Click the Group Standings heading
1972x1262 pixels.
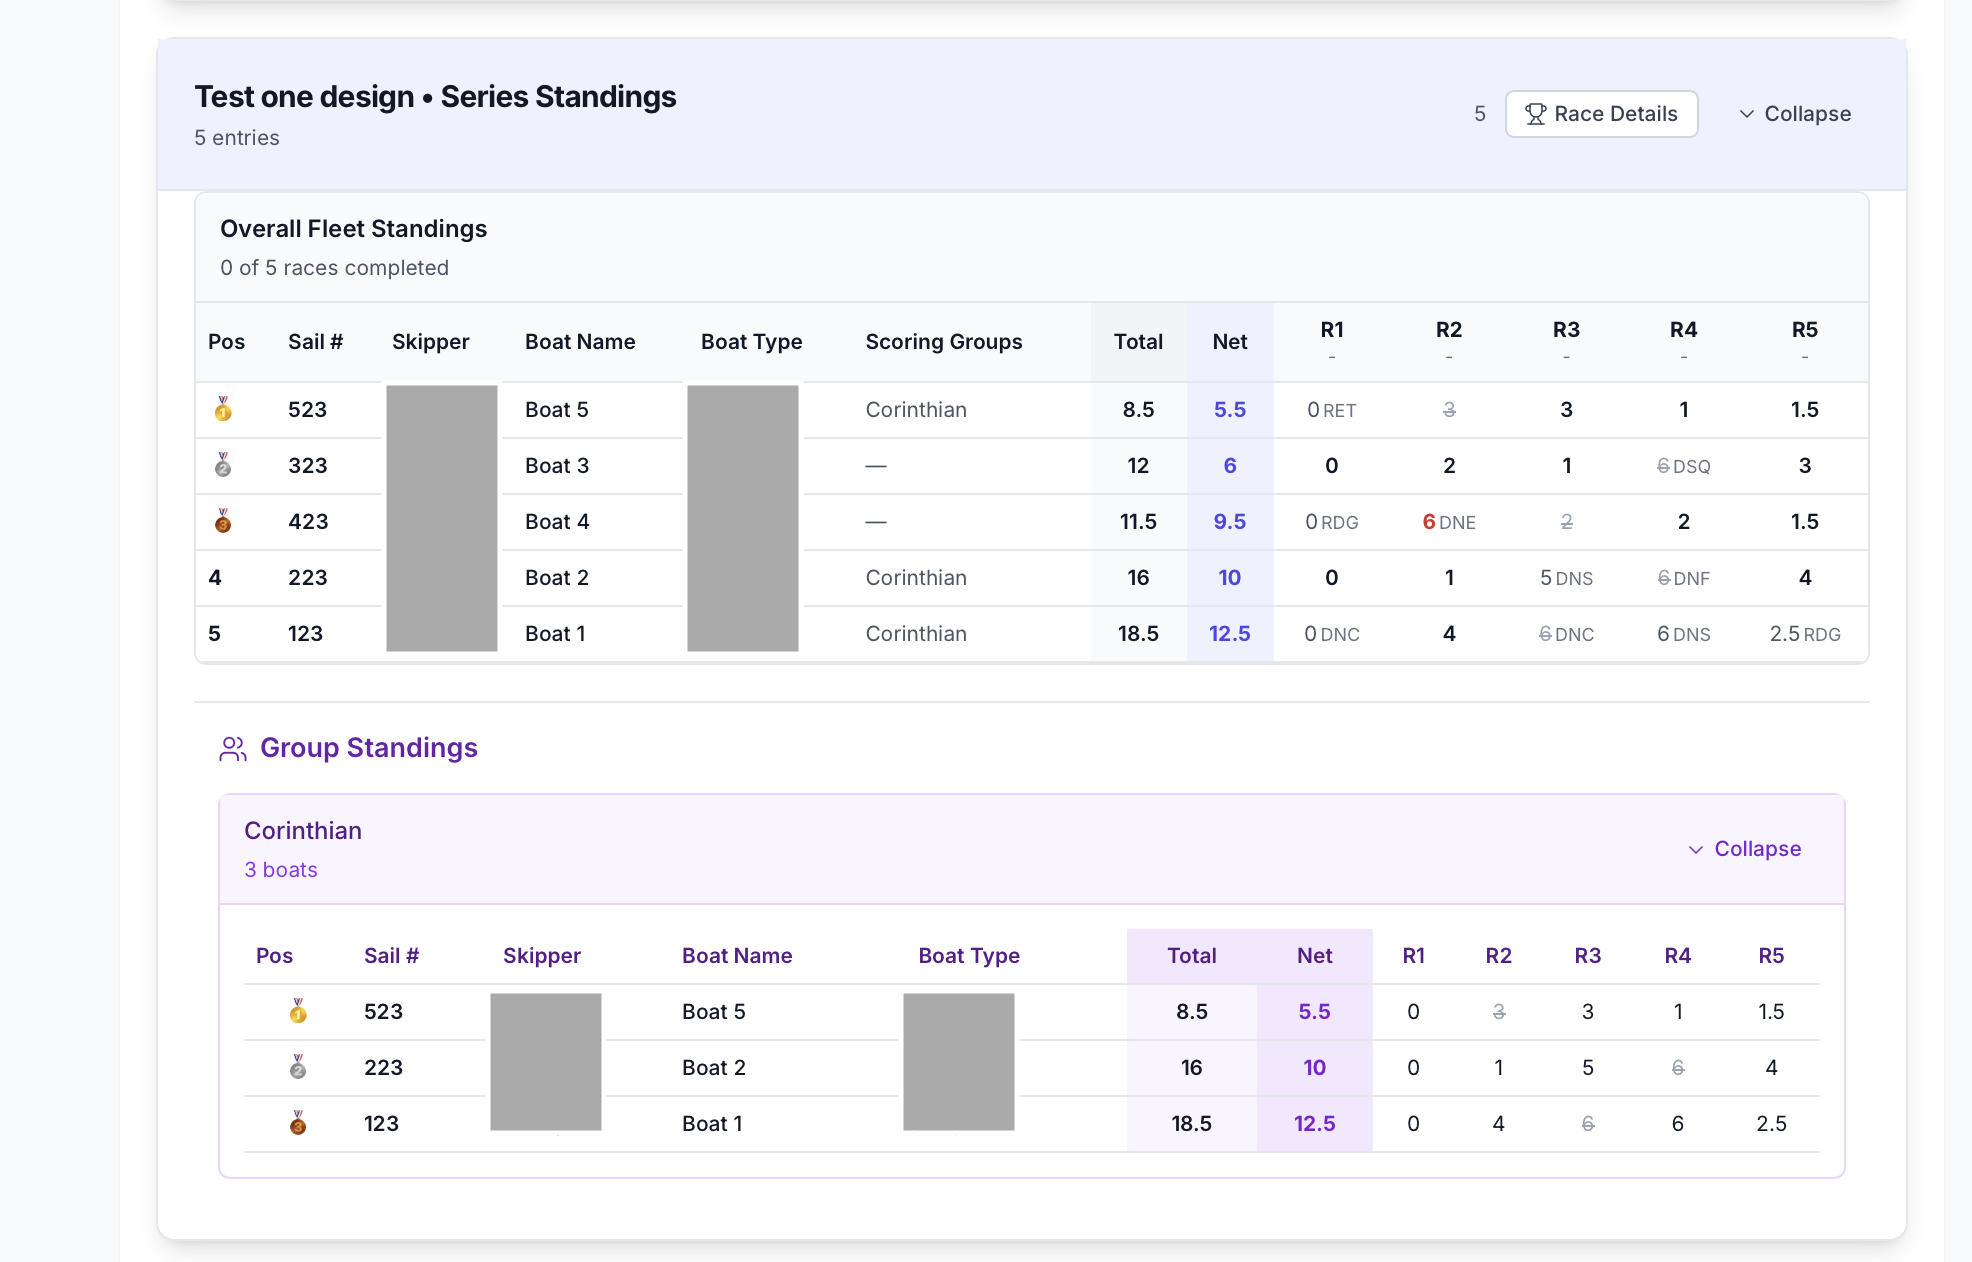[368, 748]
